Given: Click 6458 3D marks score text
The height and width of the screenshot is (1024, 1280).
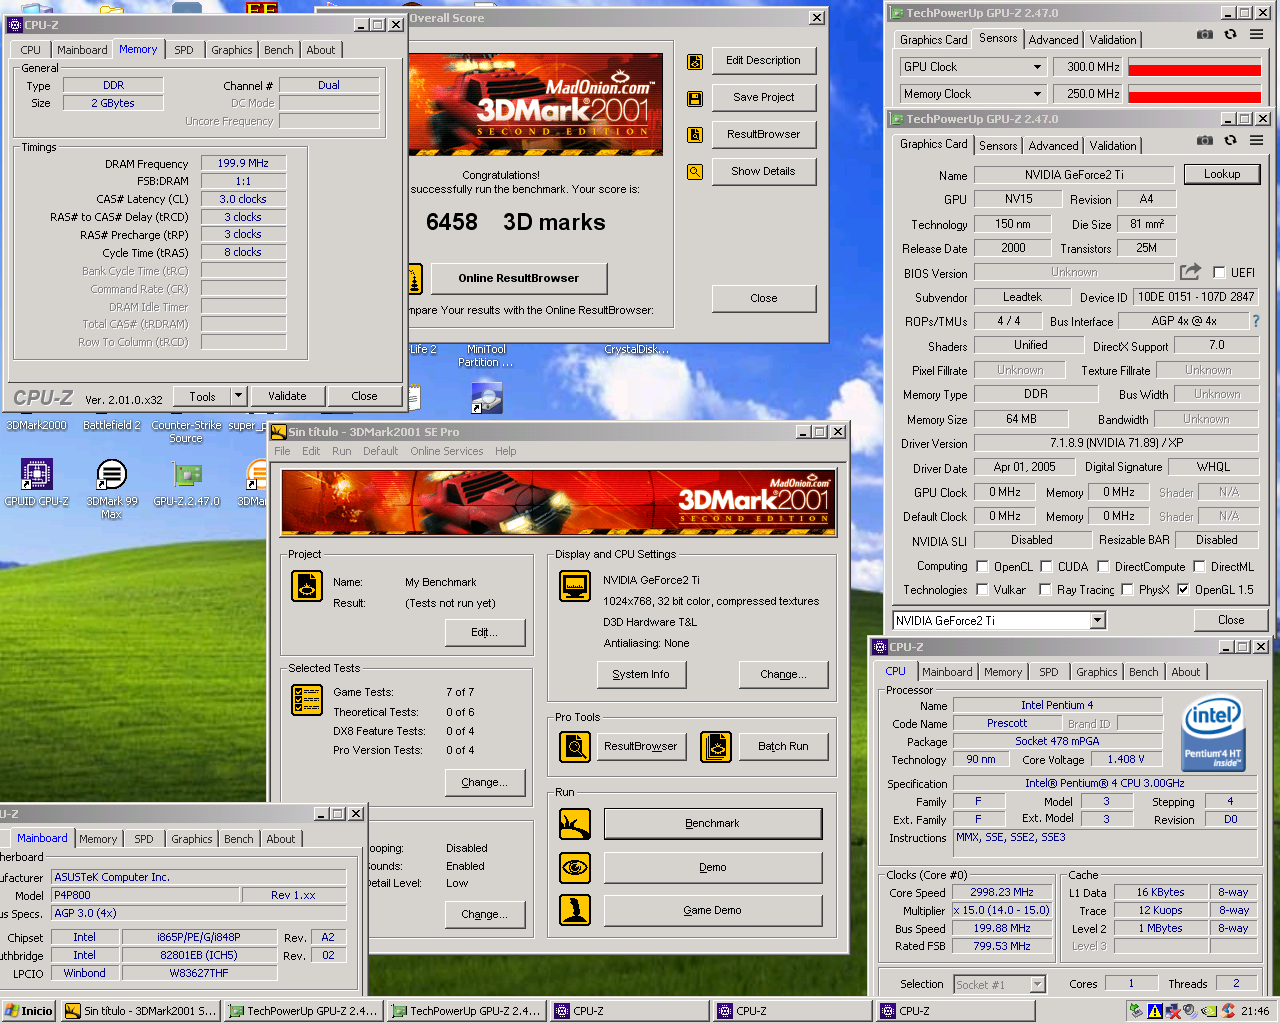Looking at the screenshot, I should coord(516,222).
